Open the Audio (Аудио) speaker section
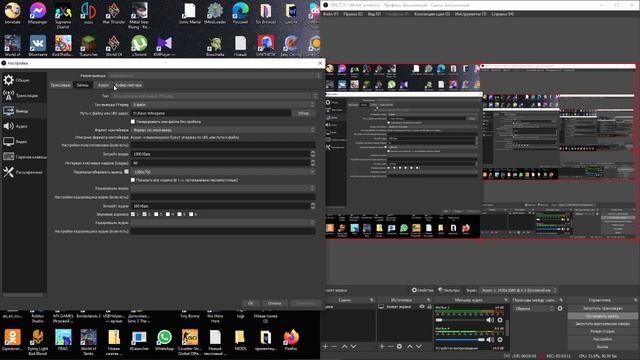 (x=24, y=127)
